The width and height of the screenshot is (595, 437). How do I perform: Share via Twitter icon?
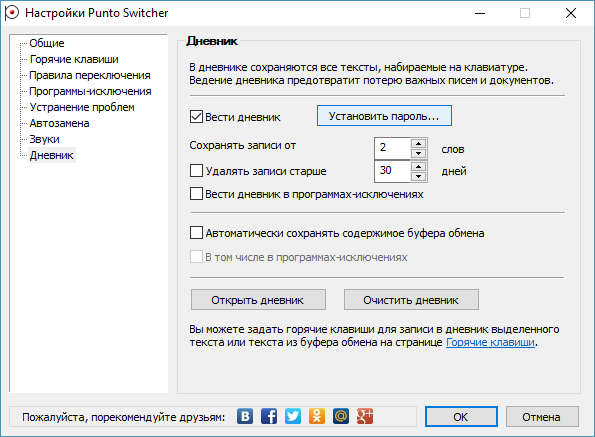(293, 416)
